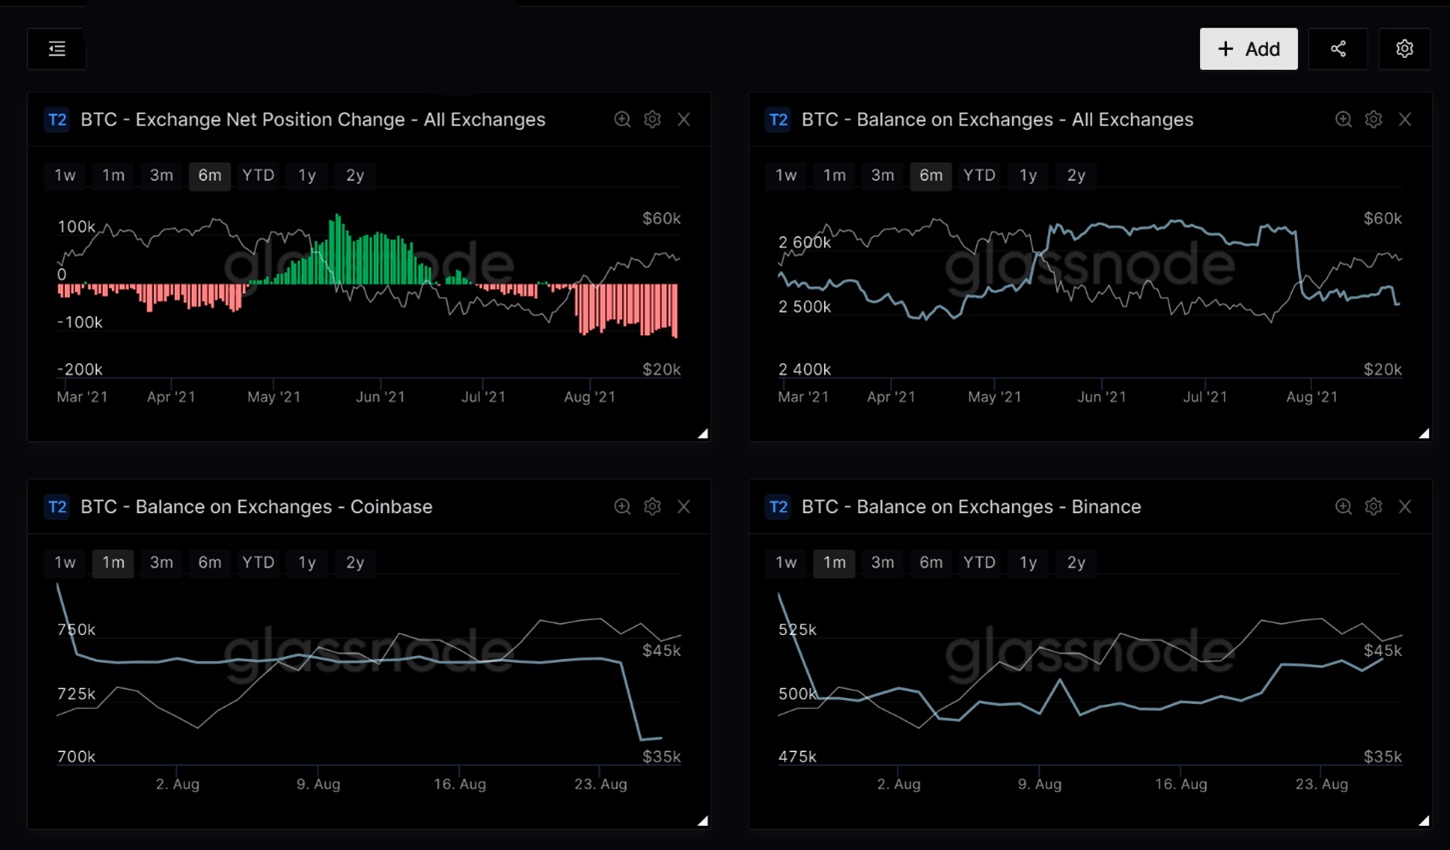Switch All Exchanges balance chart to 3m
The image size is (1450, 850).
pyautogui.click(x=882, y=175)
